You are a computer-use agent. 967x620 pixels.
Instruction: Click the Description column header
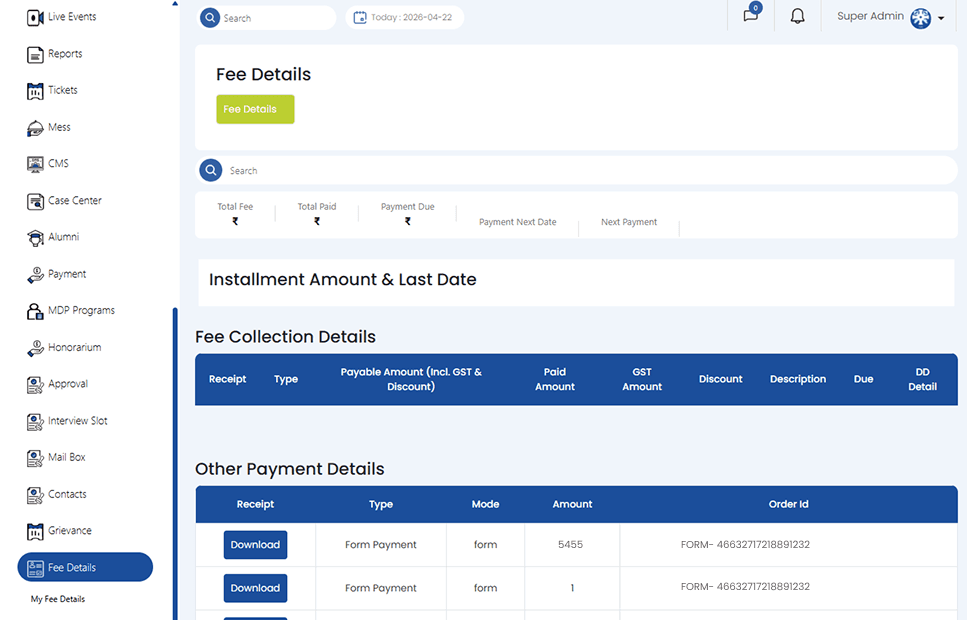click(x=797, y=379)
